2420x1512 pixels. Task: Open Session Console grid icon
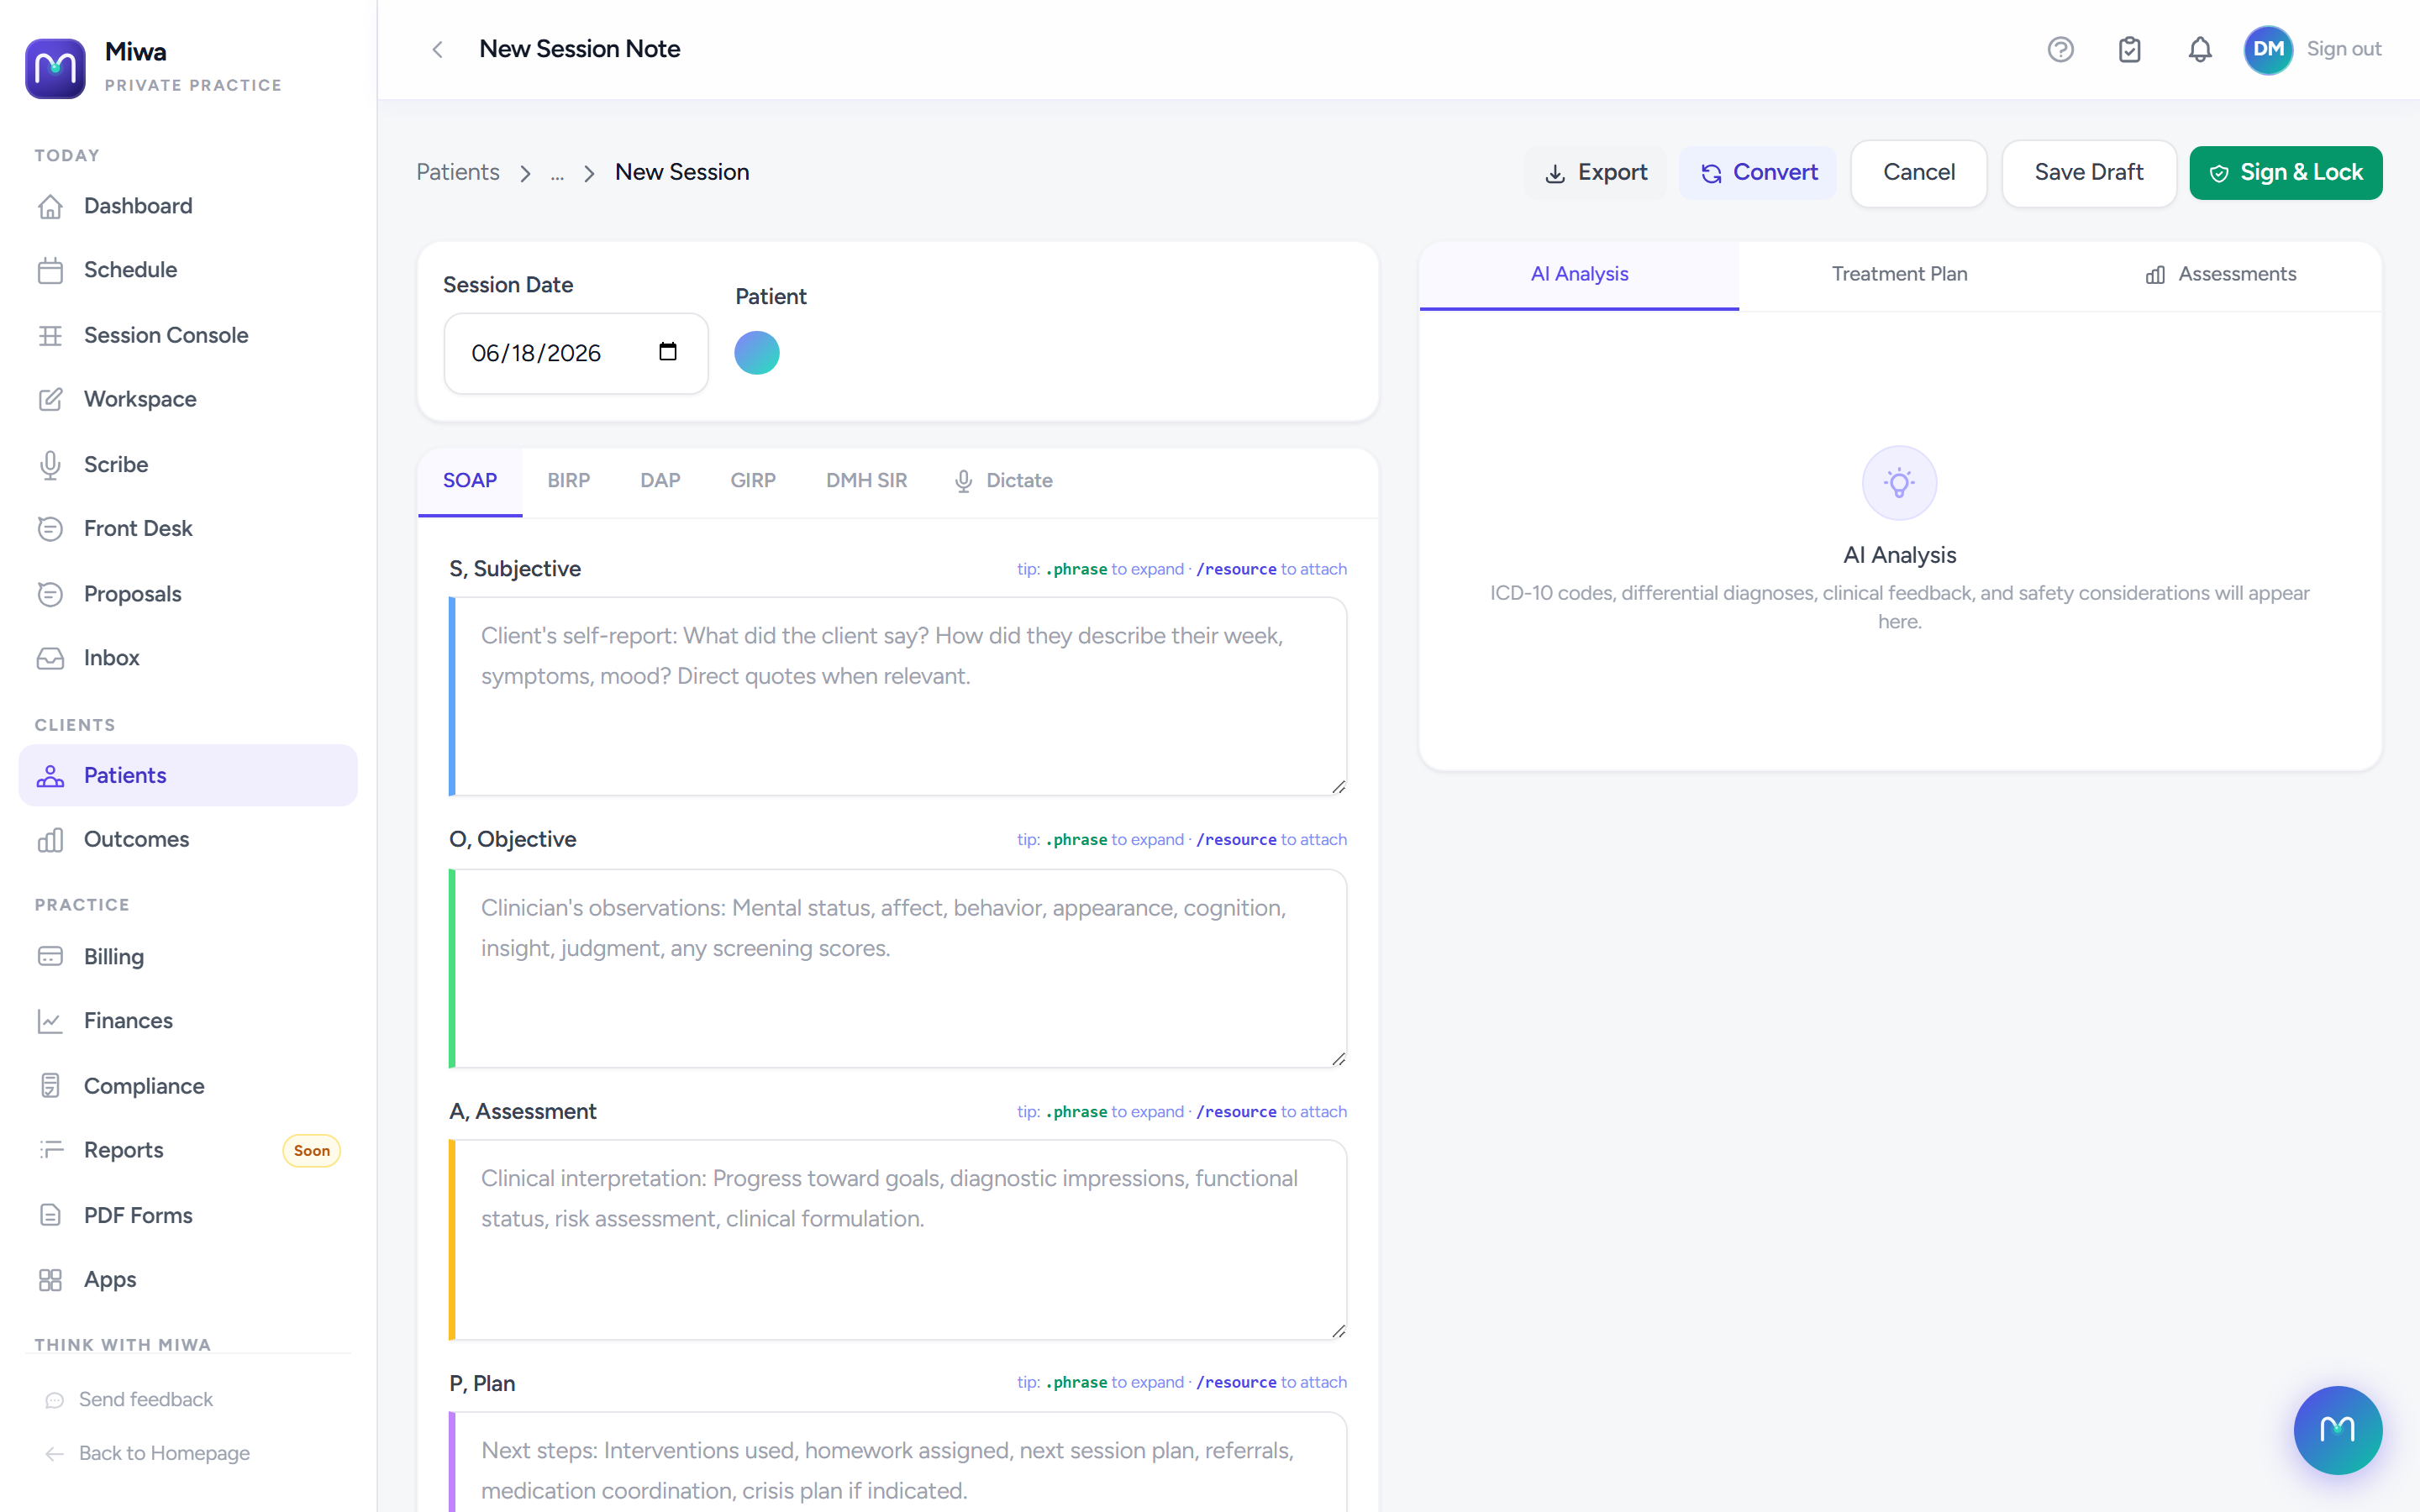tap(50, 335)
